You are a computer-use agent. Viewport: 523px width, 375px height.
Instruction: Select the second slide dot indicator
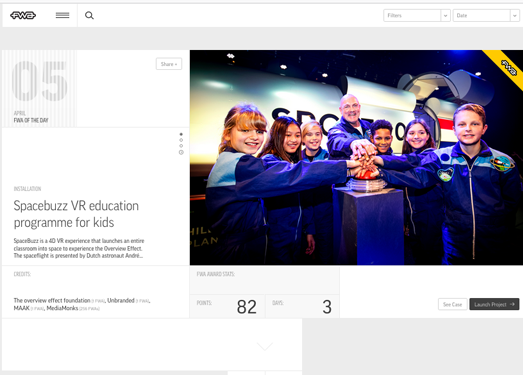[x=181, y=140]
